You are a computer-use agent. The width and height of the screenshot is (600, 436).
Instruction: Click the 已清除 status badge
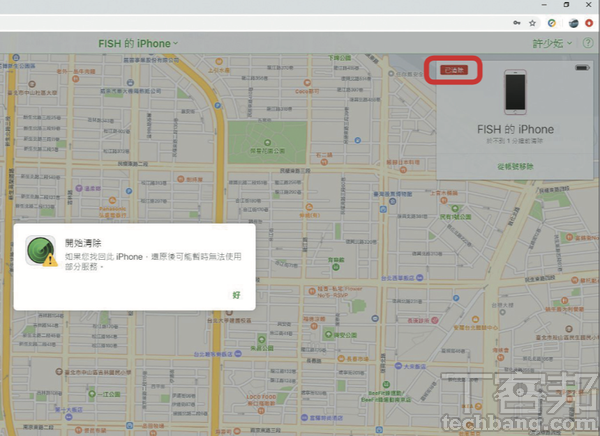(454, 70)
